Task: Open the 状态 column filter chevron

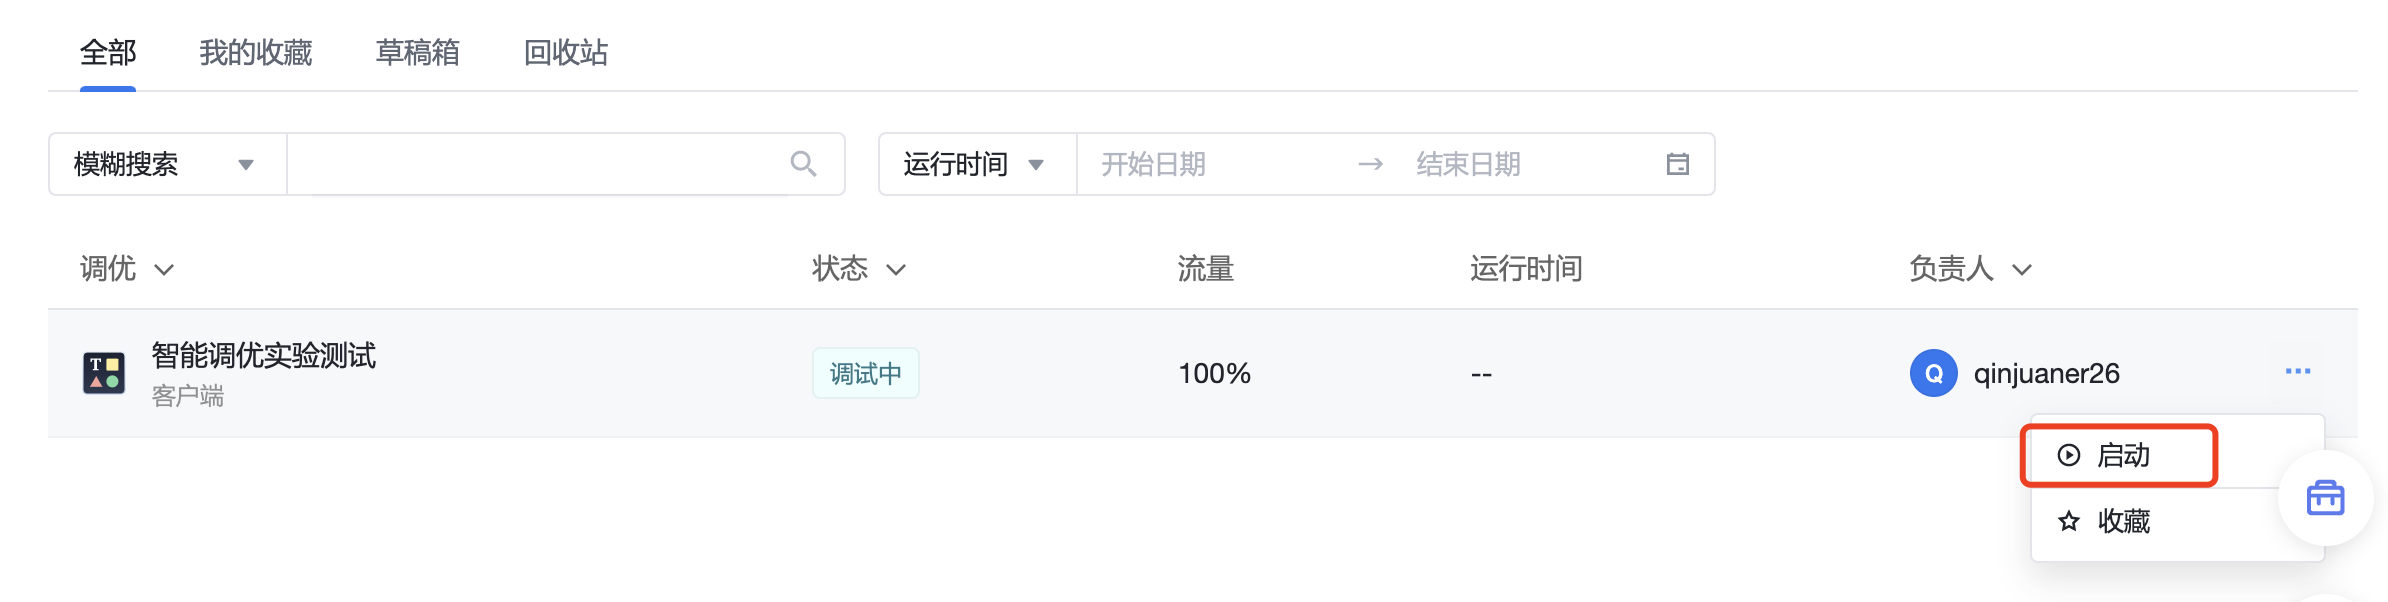Action: [896, 270]
